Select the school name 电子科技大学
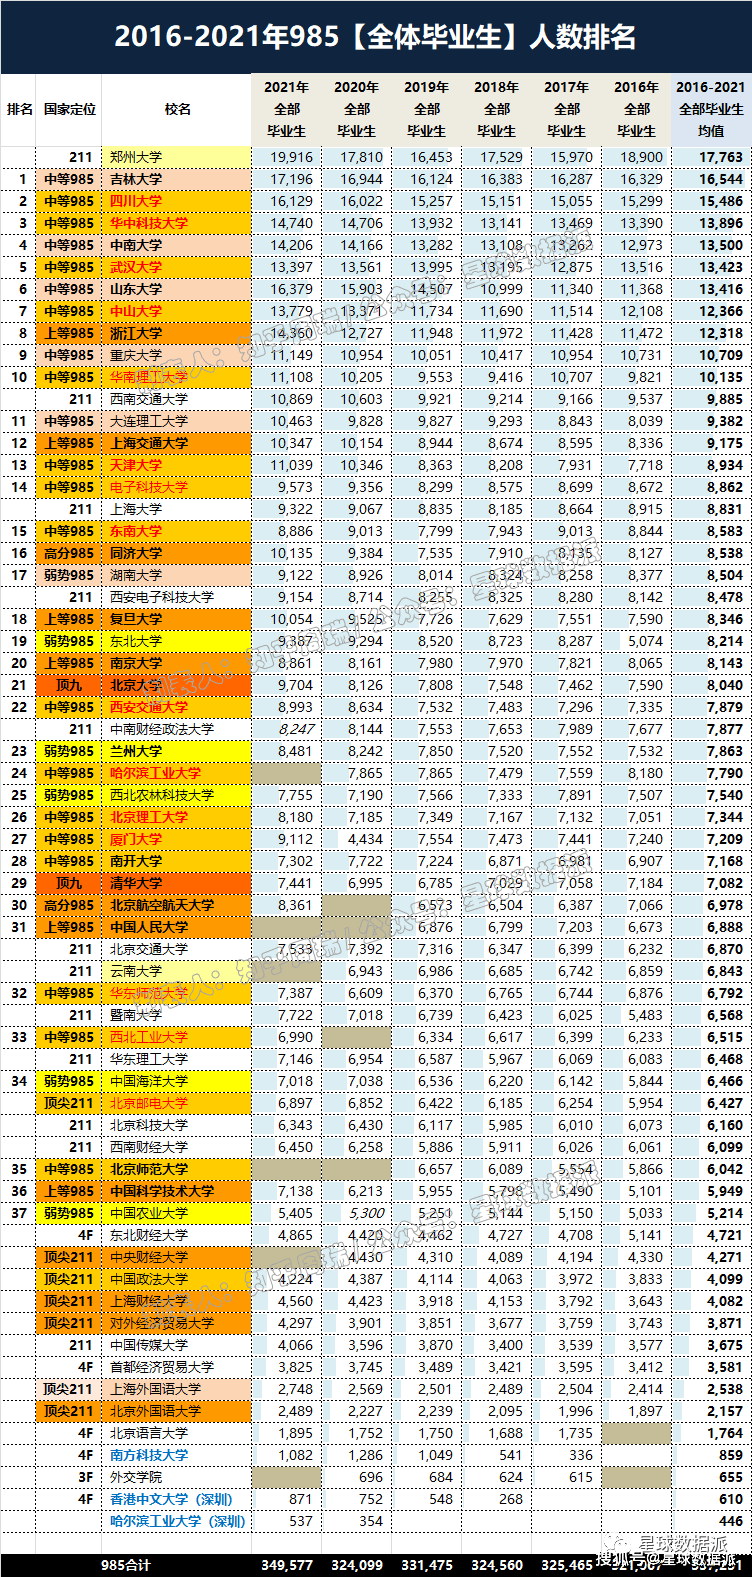The width and height of the screenshot is (752, 1577). 149,487
